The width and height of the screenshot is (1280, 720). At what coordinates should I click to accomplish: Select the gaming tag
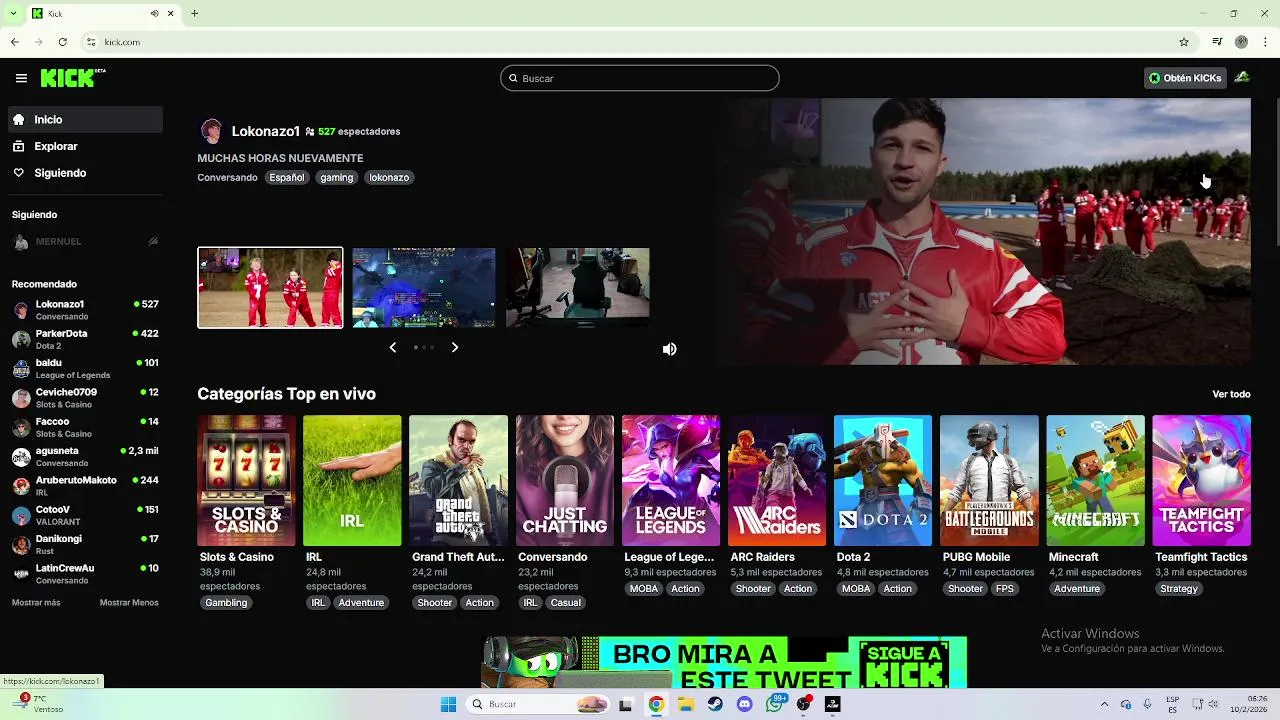[x=337, y=178]
